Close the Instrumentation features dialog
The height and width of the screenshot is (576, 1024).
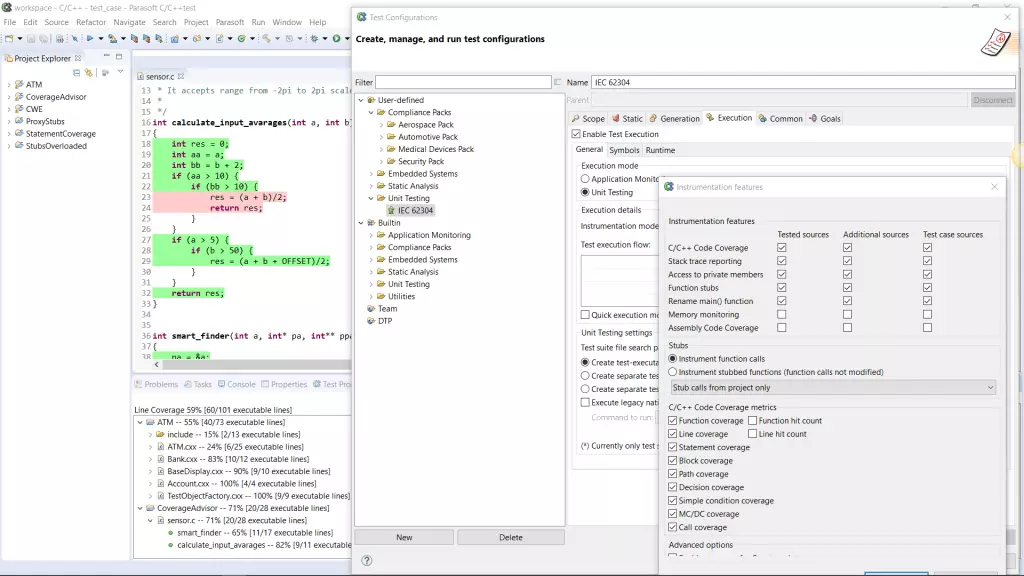tap(994, 187)
